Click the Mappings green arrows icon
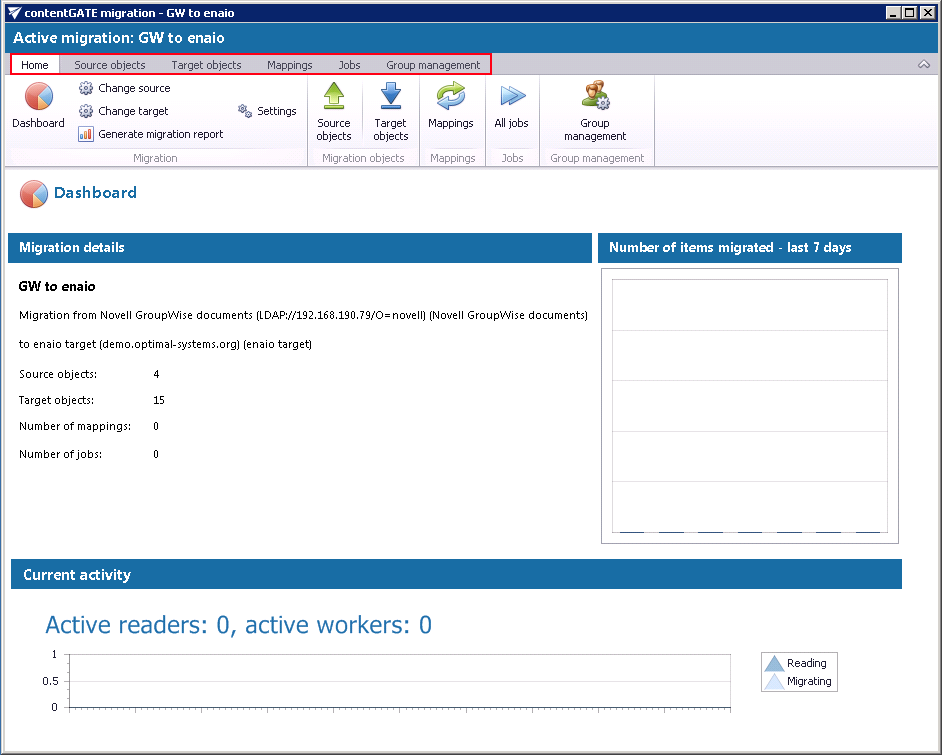Image resolution: width=942 pixels, height=755 pixels. 451,98
